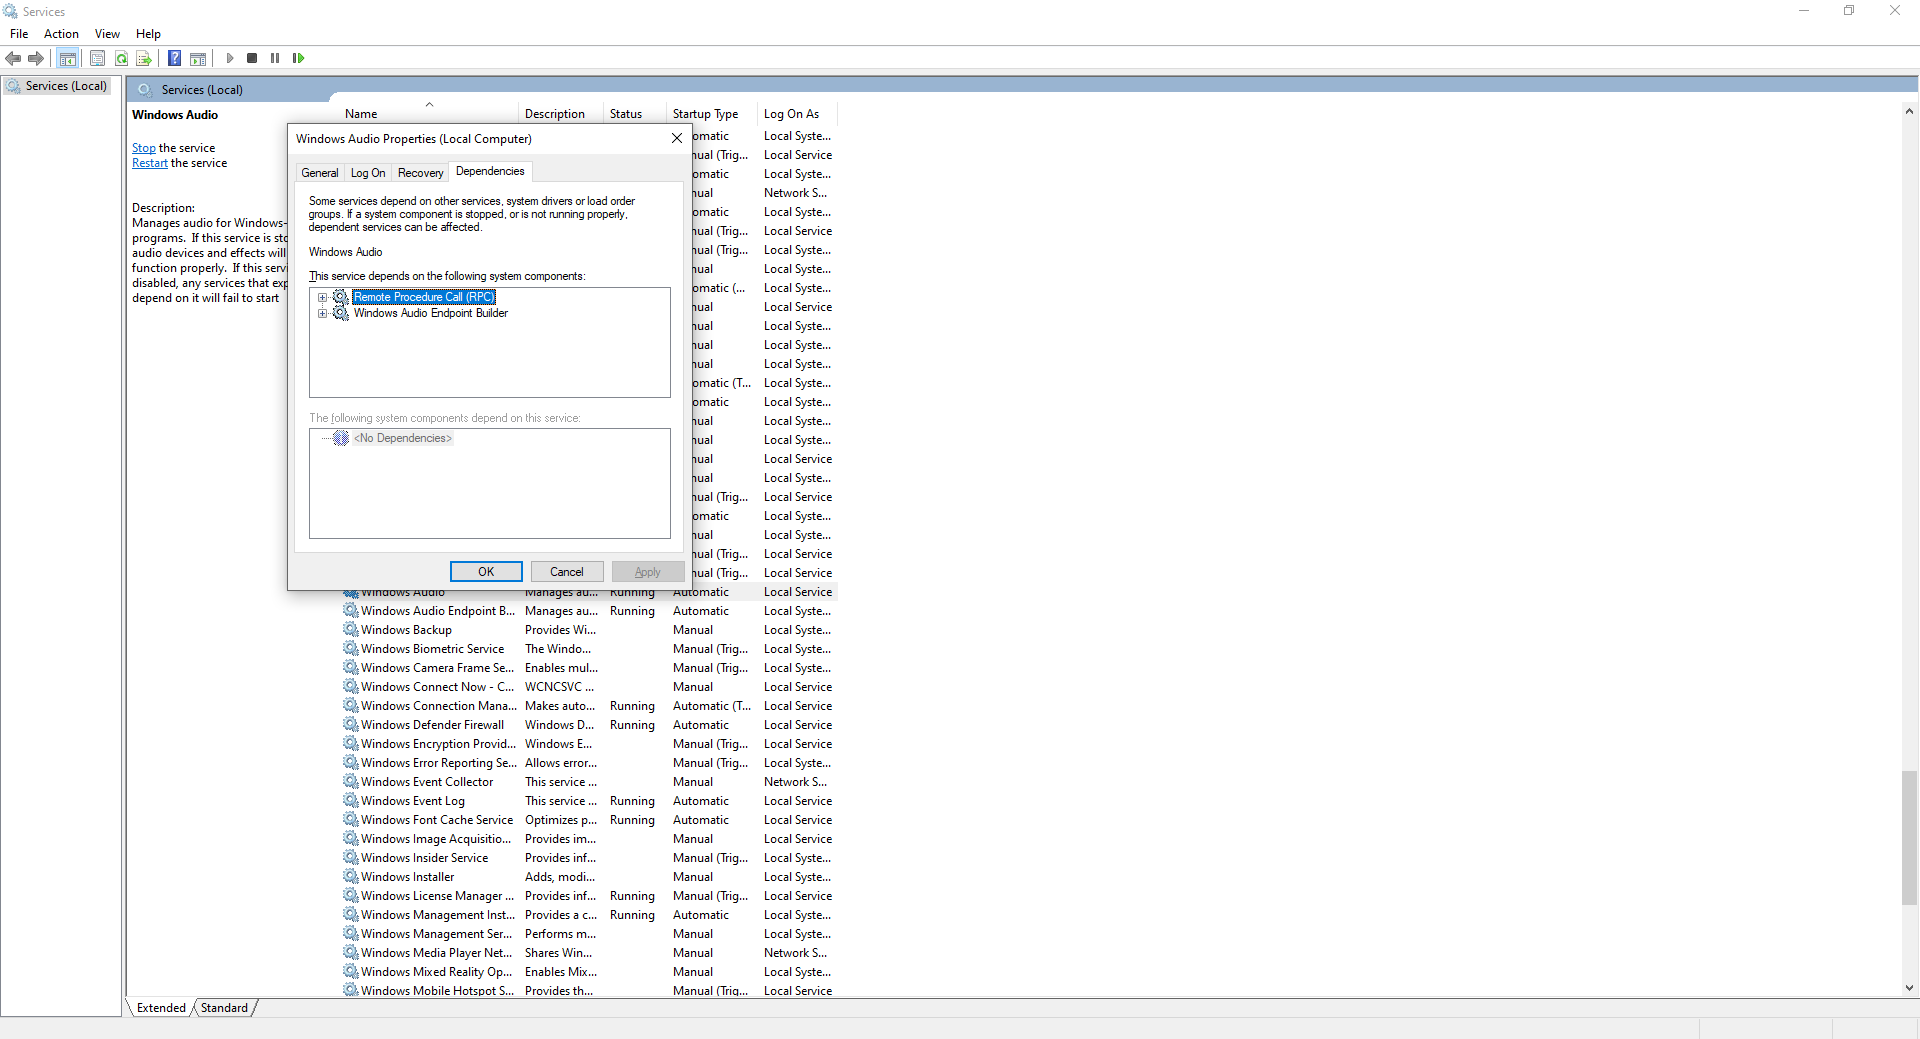This screenshot has width=1920, height=1039.
Task: Select the Dependencies tab
Action: (x=490, y=171)
